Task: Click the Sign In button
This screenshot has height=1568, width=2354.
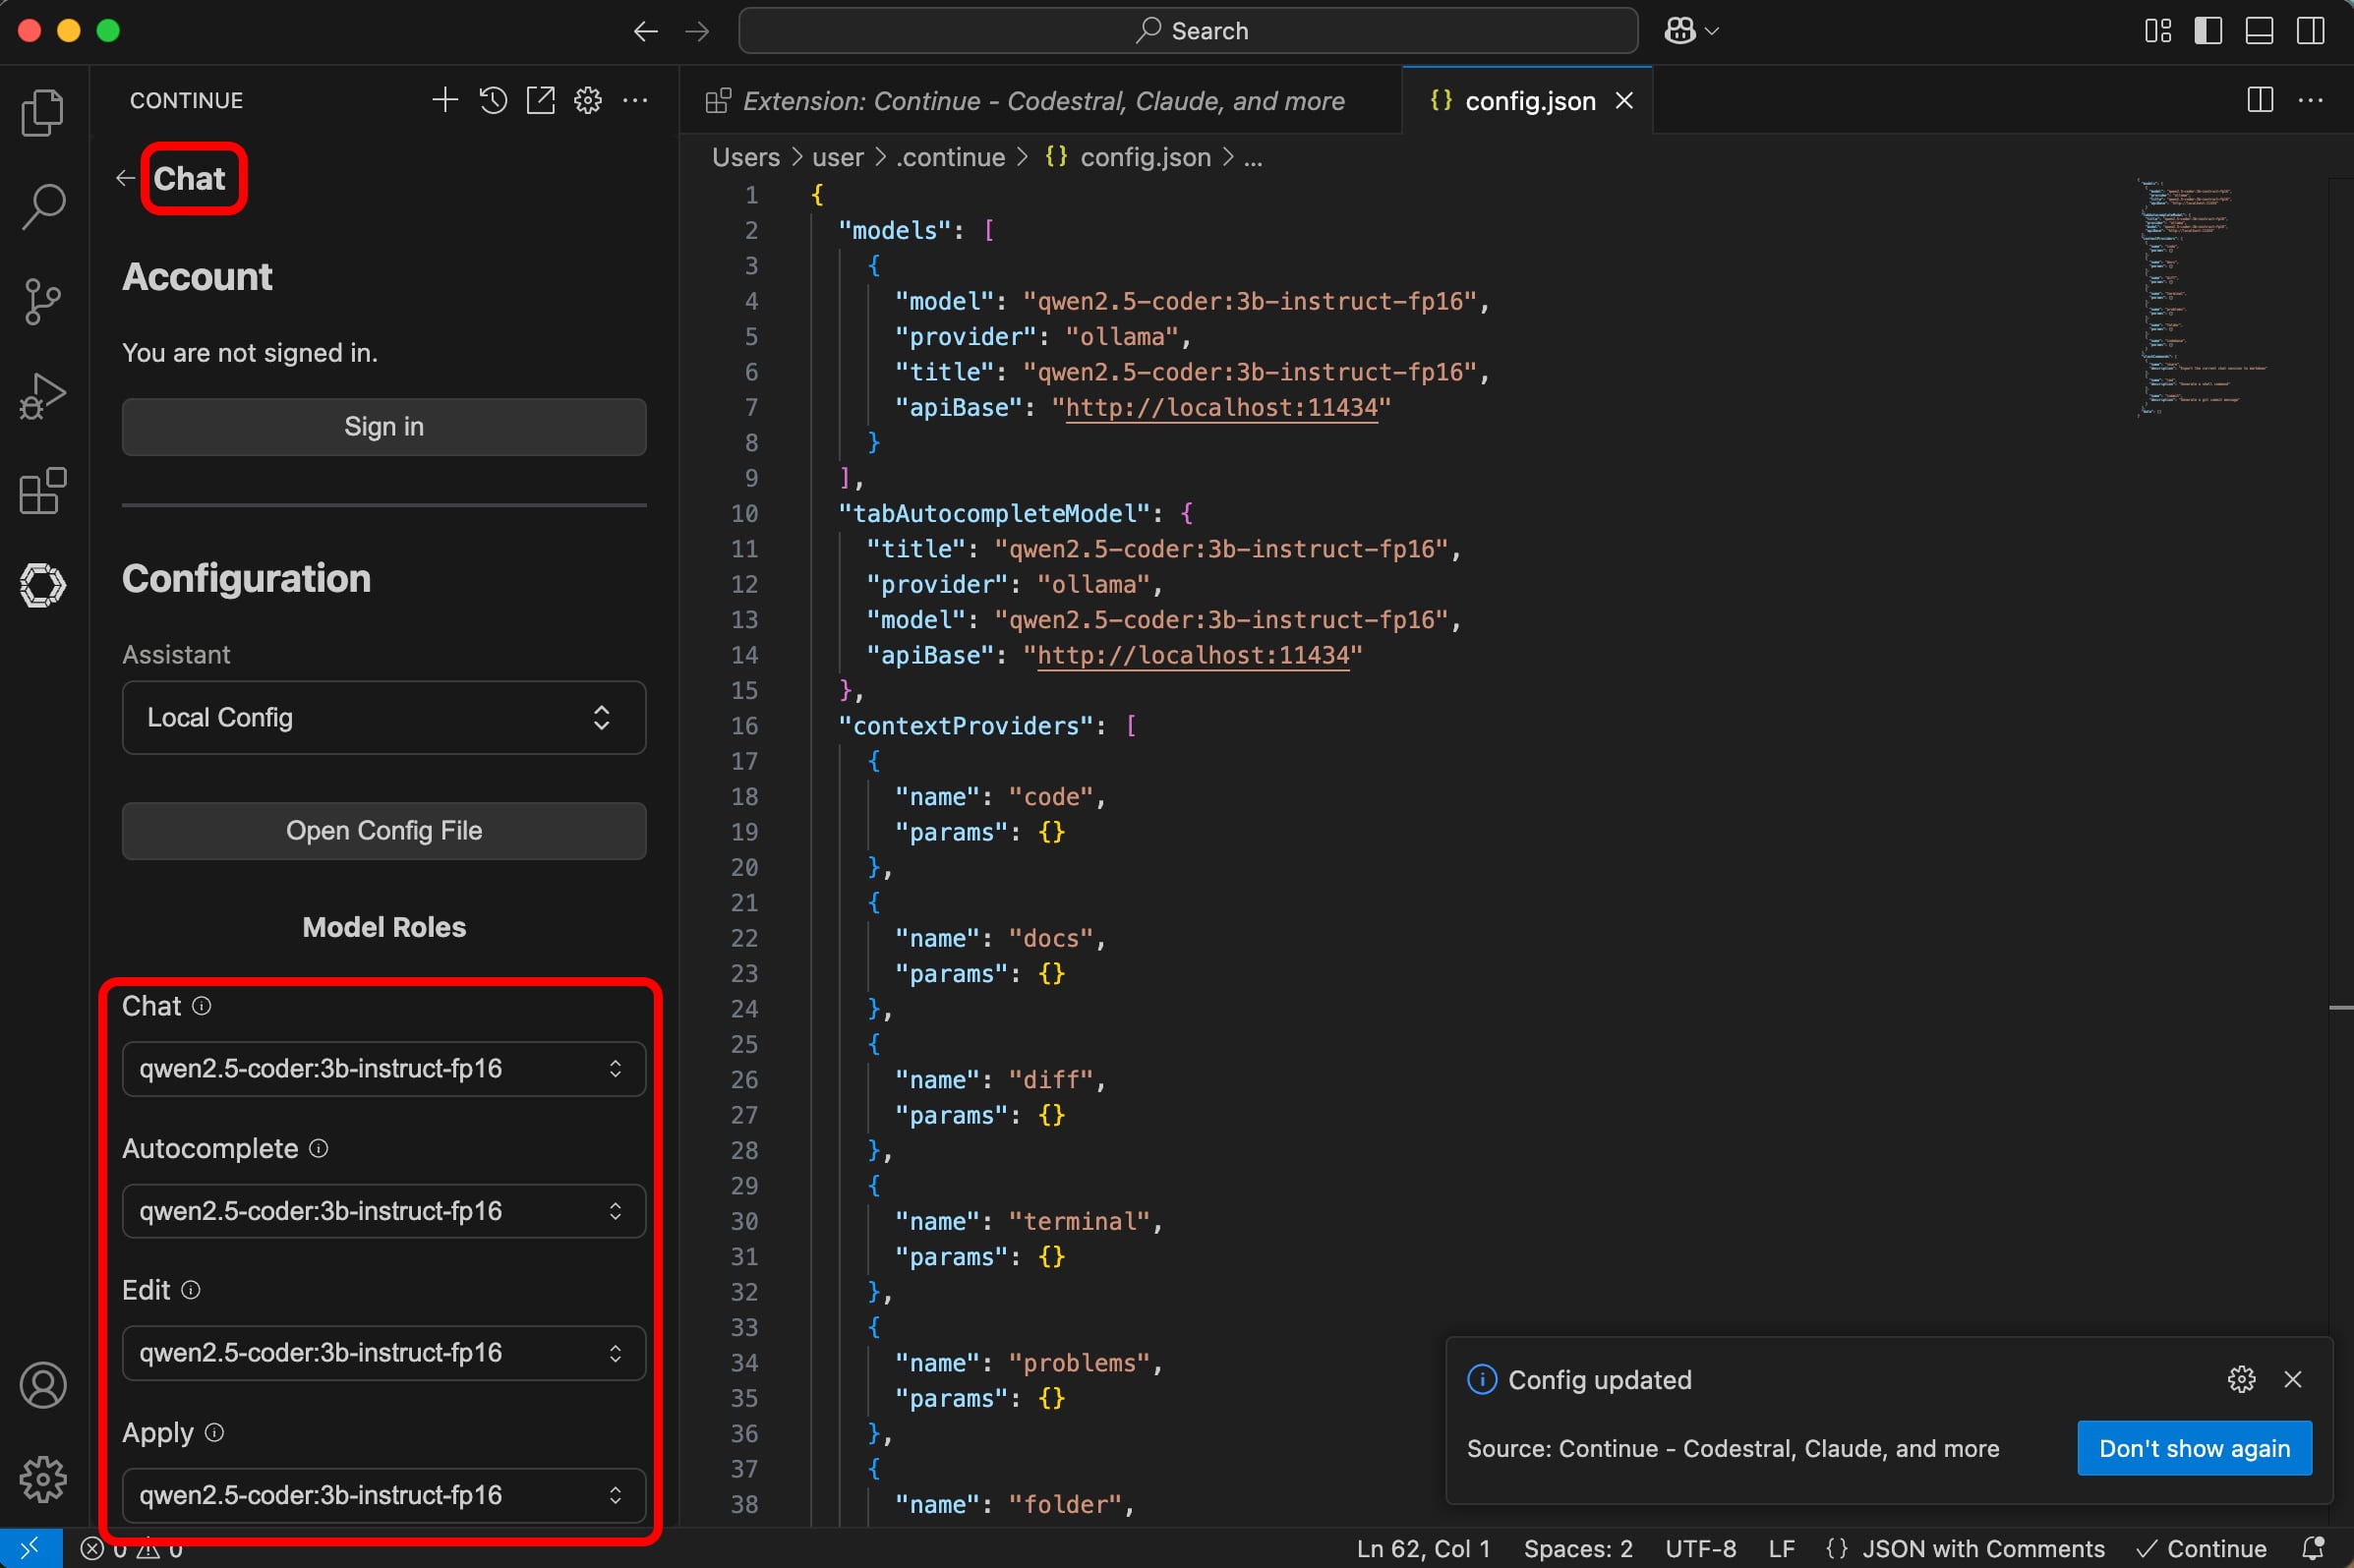Action: (383, 426)
